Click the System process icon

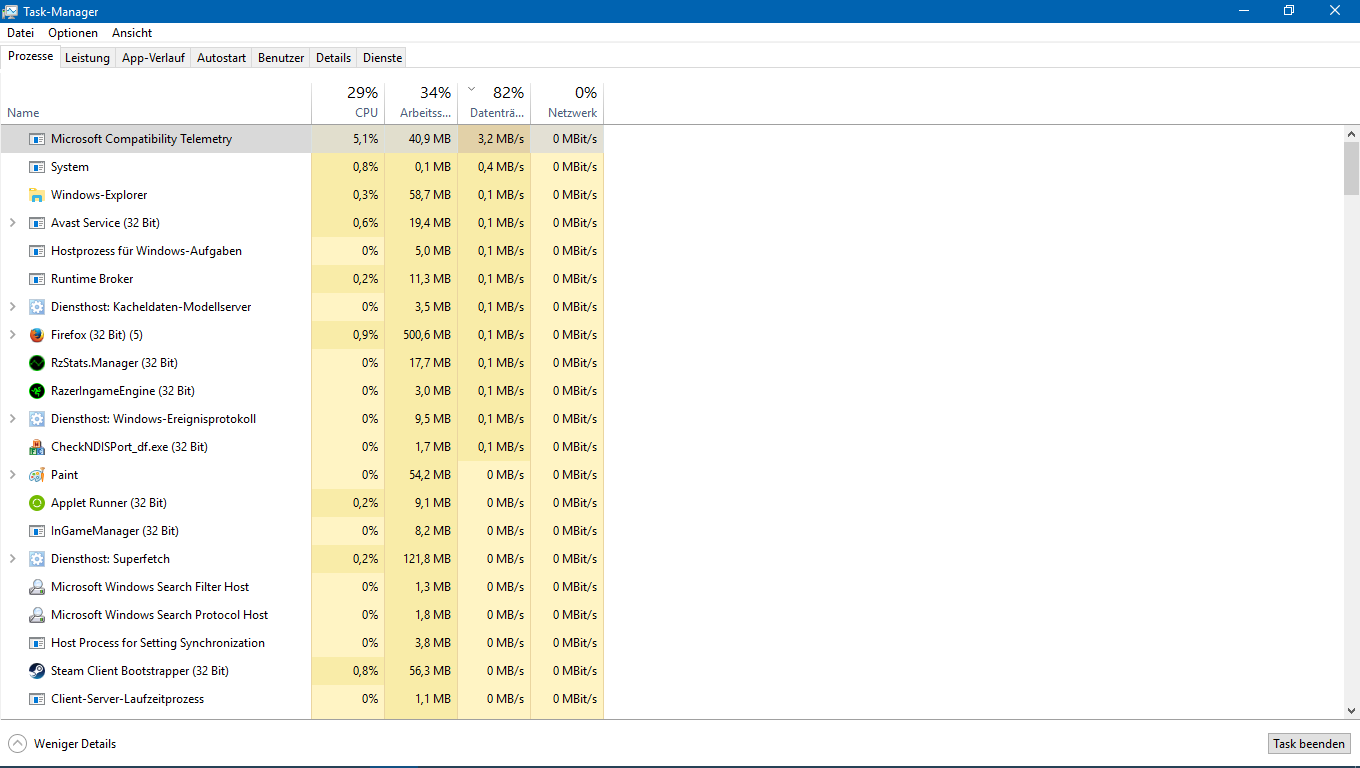click(37, 167)
